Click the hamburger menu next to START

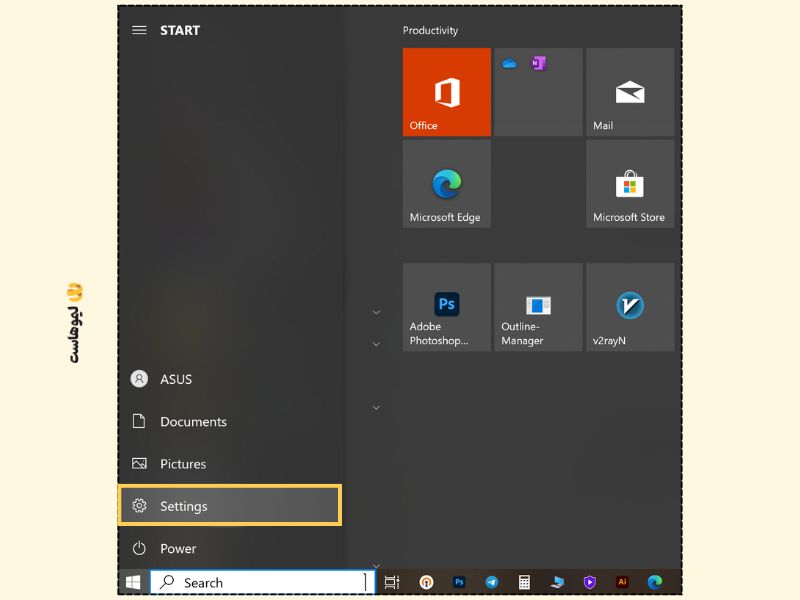click(139, 30)
